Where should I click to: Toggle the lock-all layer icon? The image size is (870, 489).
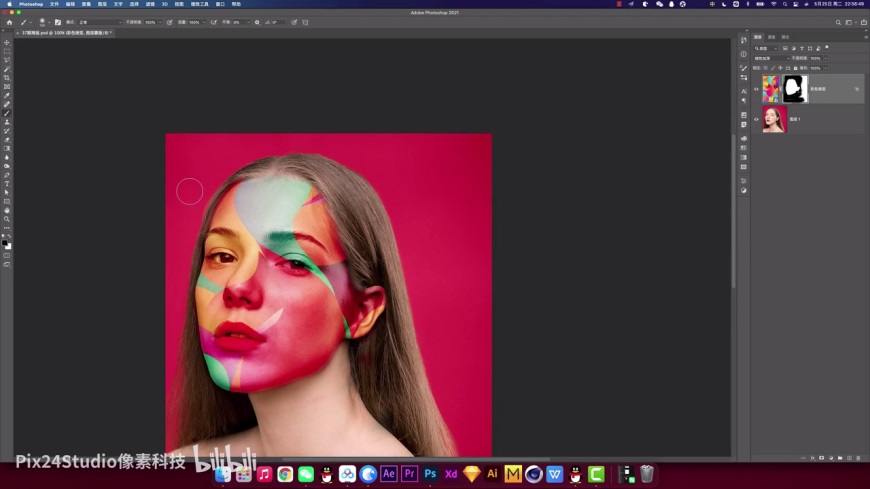pyautogui.click(x=794, y=68)
